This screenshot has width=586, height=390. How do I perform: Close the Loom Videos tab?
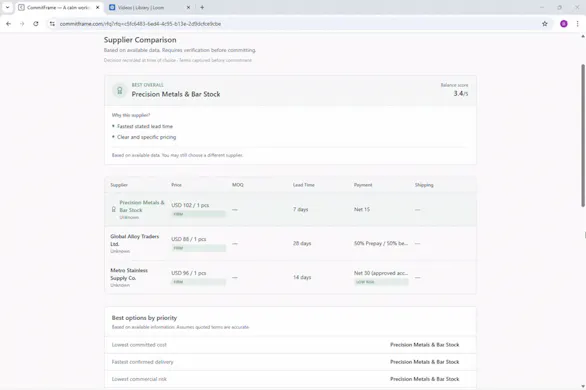pos(188,7)
